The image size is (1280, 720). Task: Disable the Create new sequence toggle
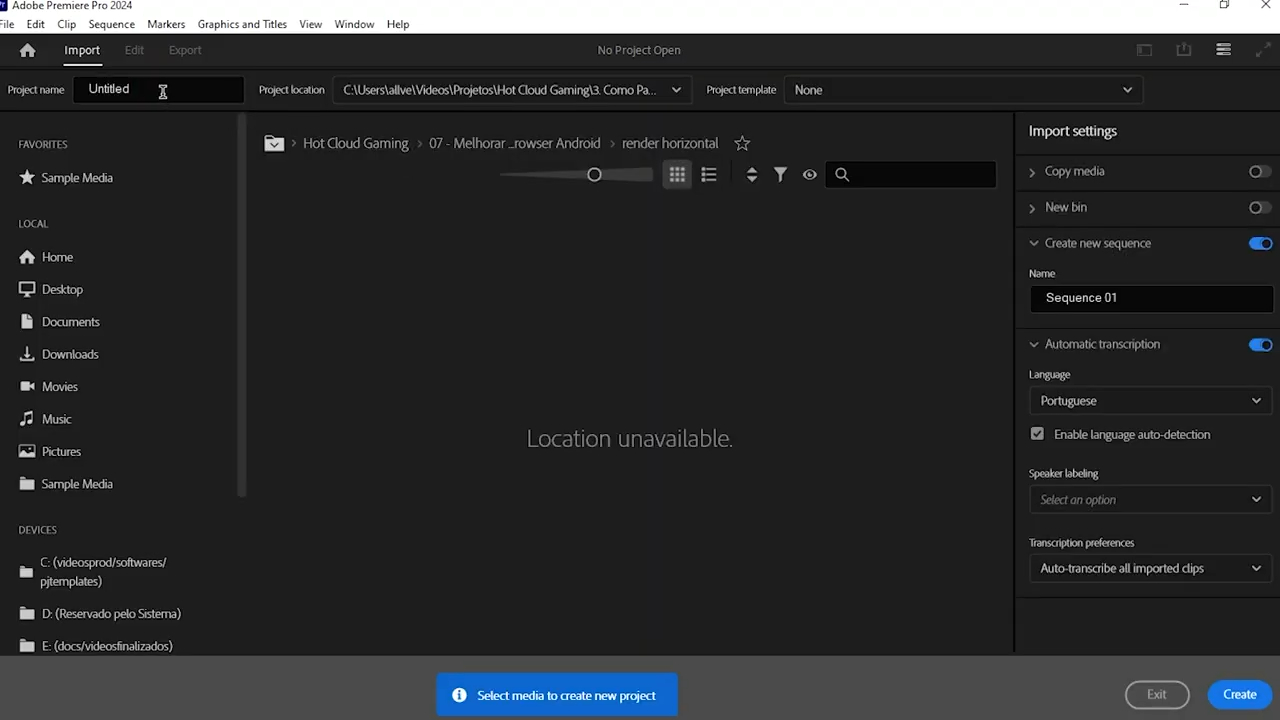pos(1260,243)
